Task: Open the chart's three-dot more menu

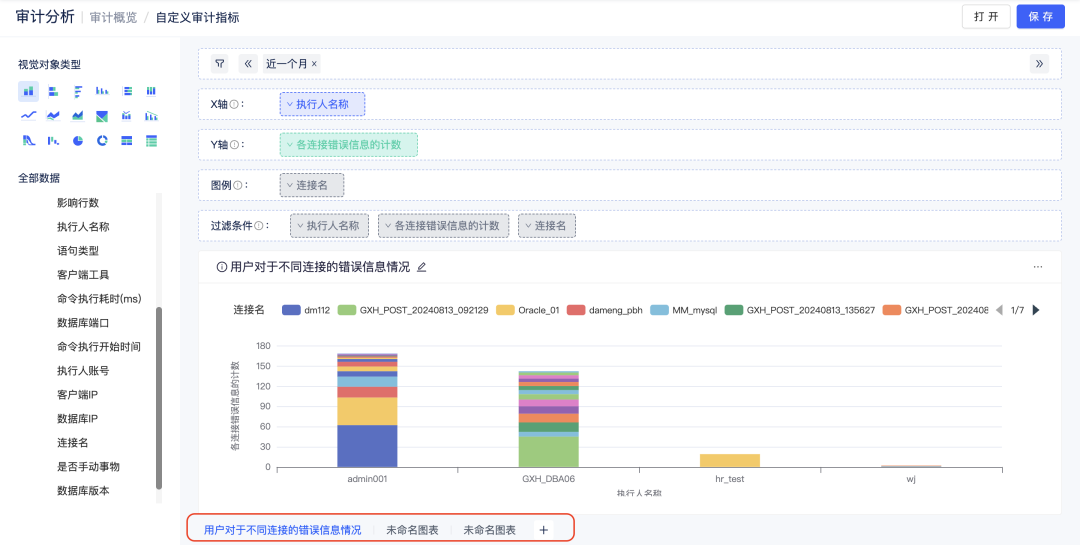Action: [x=1037, y=267]
